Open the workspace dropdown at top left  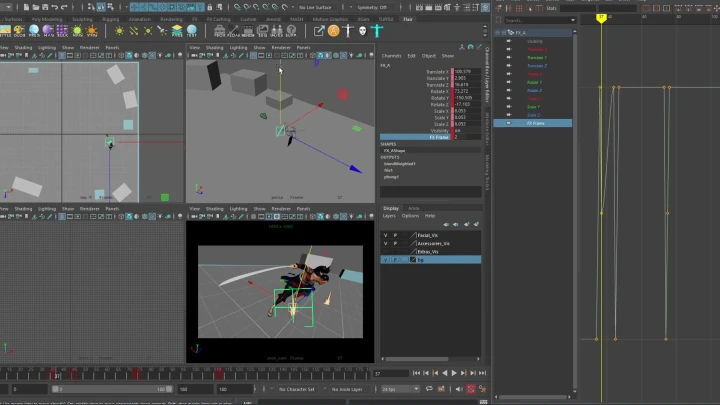coord(6,7)
